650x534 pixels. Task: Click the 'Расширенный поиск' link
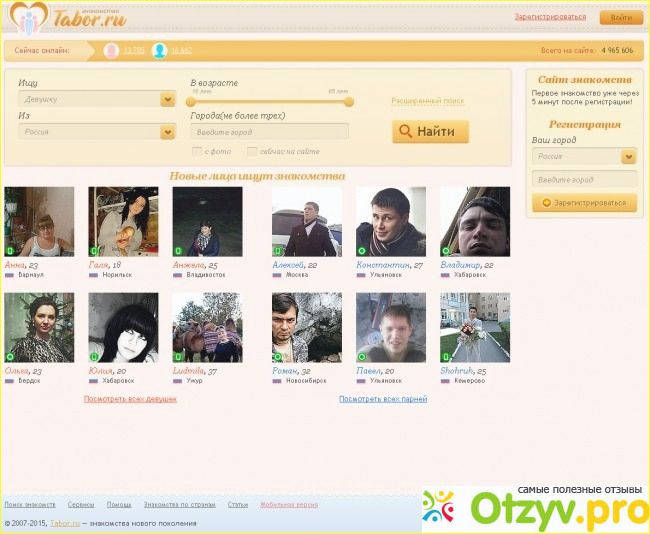[427, 101]
